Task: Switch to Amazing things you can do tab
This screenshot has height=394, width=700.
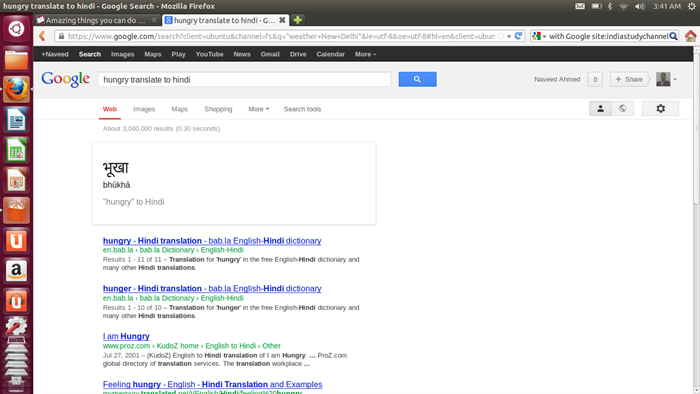Action: pyautogui.click(x=96, y=20)
